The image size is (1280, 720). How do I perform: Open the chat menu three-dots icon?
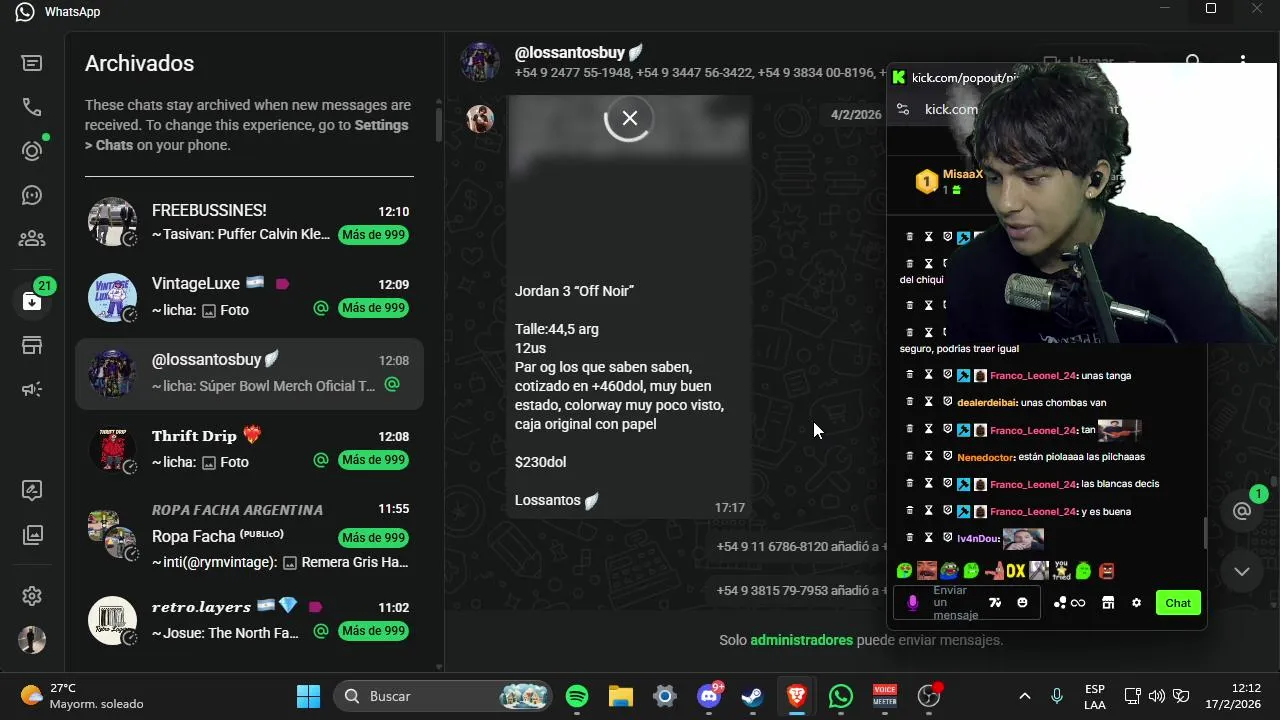pos(1243,62)
